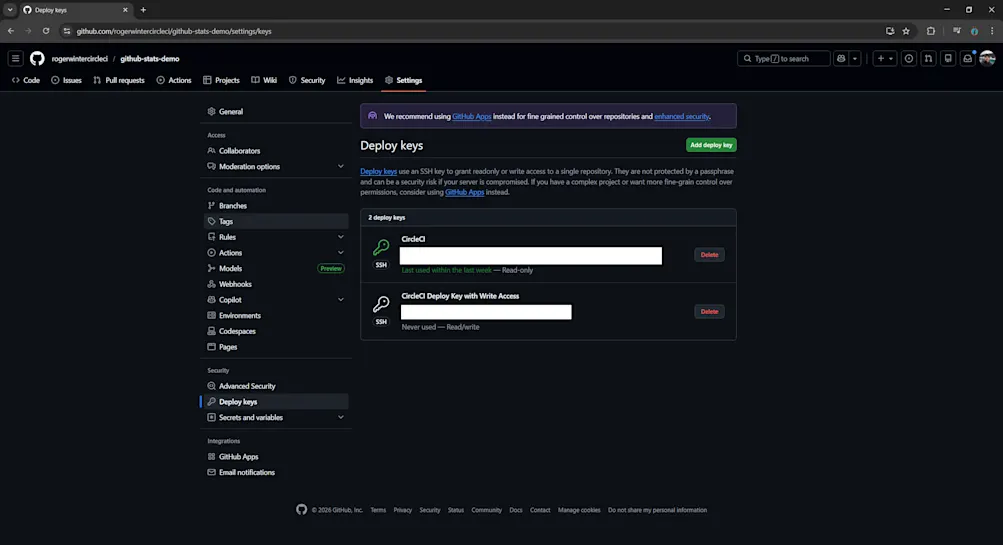Switch to the Security repository tab

[x=307, y=80]
